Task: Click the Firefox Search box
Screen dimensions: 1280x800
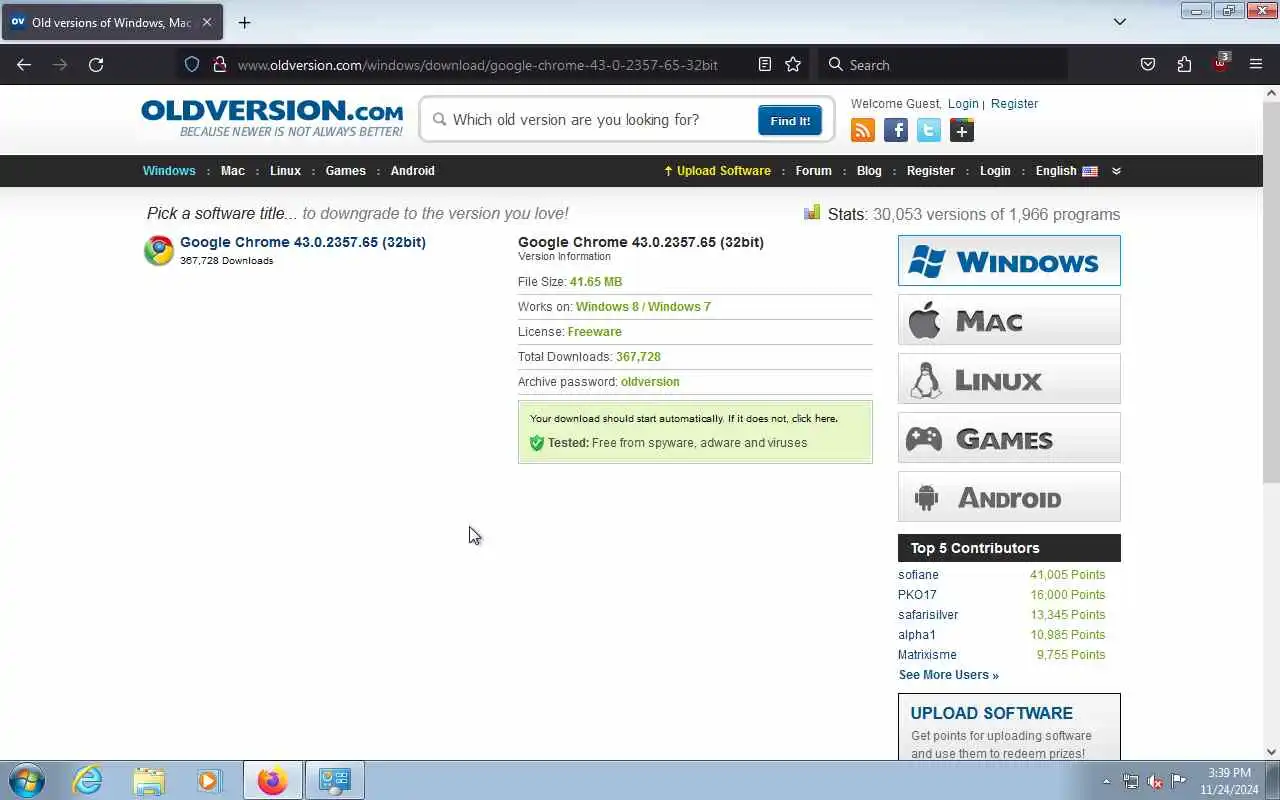Action: (943, 64)
